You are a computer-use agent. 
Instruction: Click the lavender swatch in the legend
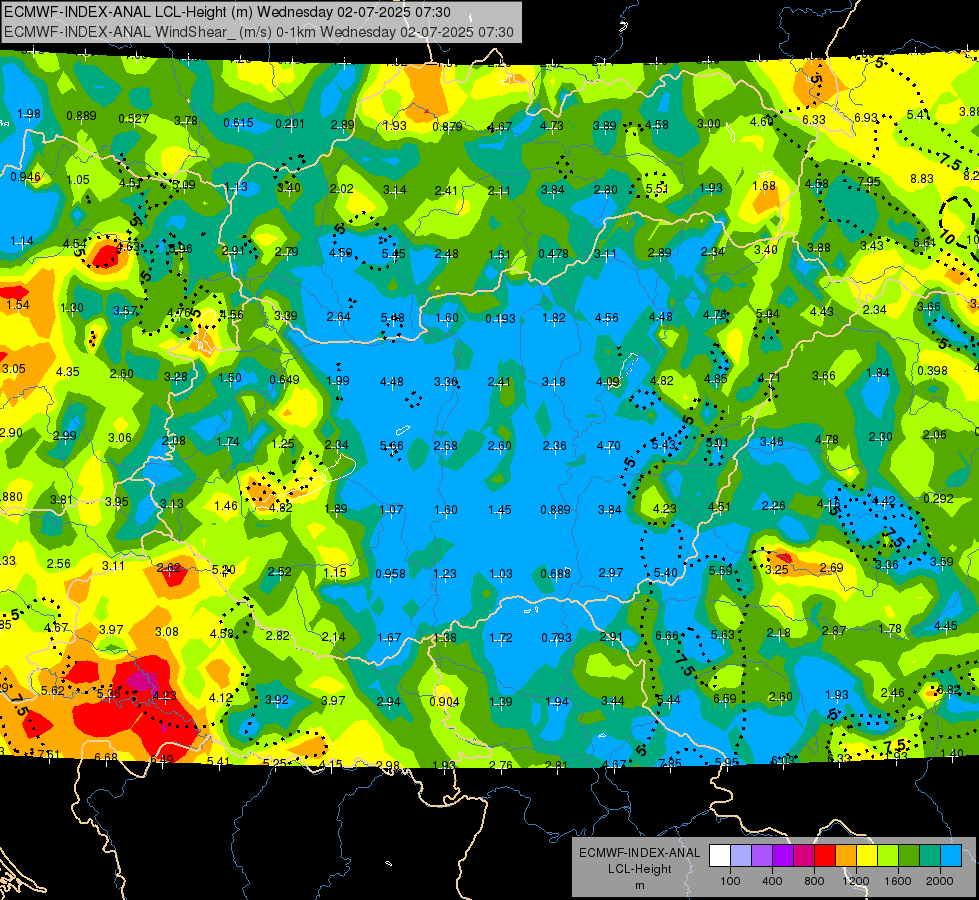740,856
